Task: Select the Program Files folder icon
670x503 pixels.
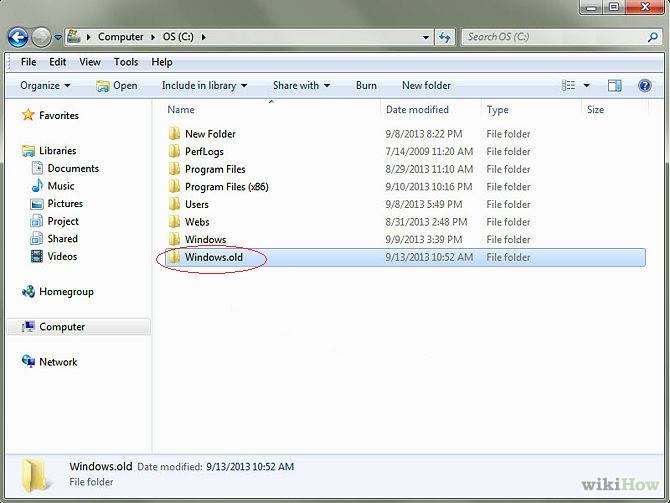Action: (x=174, y=169)
